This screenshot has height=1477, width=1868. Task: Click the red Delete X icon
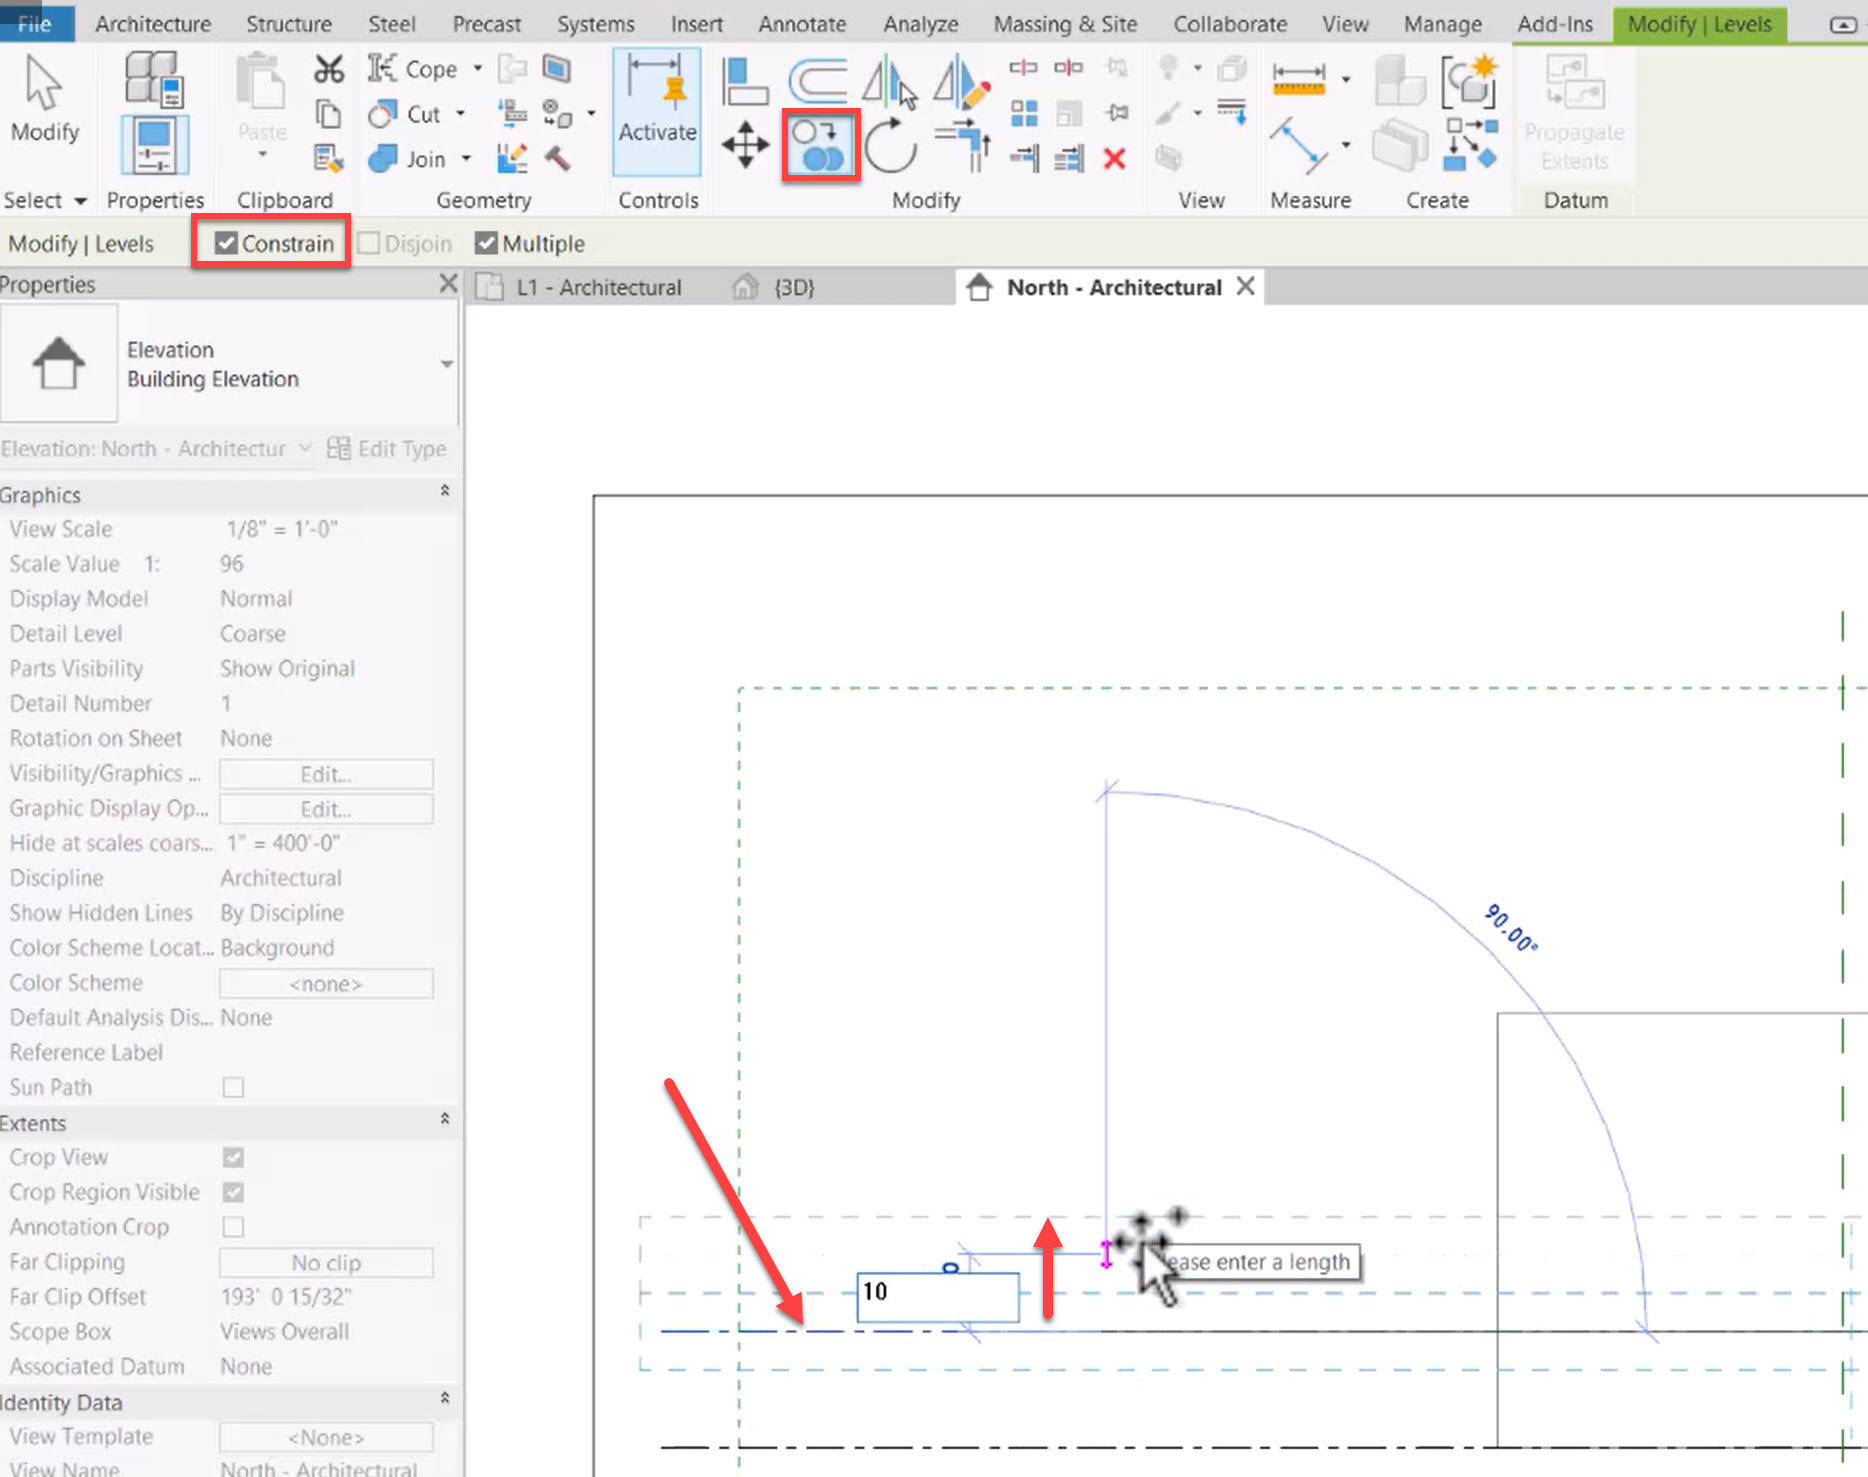(x=1114, y=159)
